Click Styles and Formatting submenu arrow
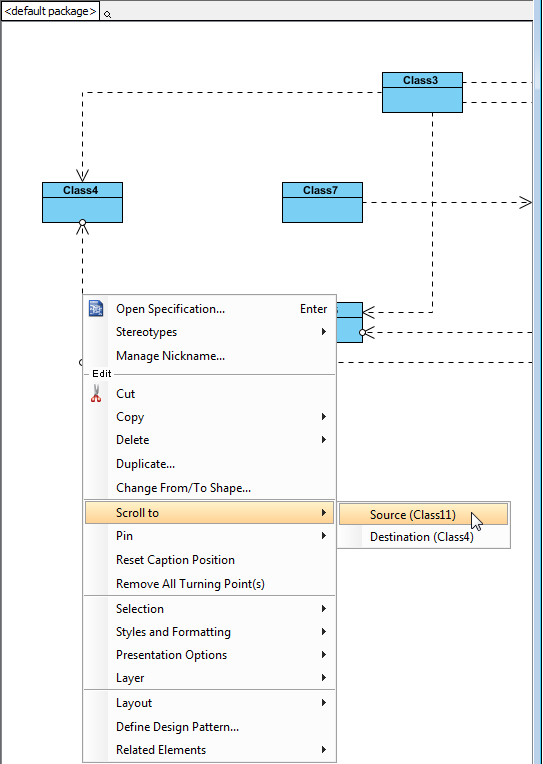The image size is (543, 764). pos(324,631)
